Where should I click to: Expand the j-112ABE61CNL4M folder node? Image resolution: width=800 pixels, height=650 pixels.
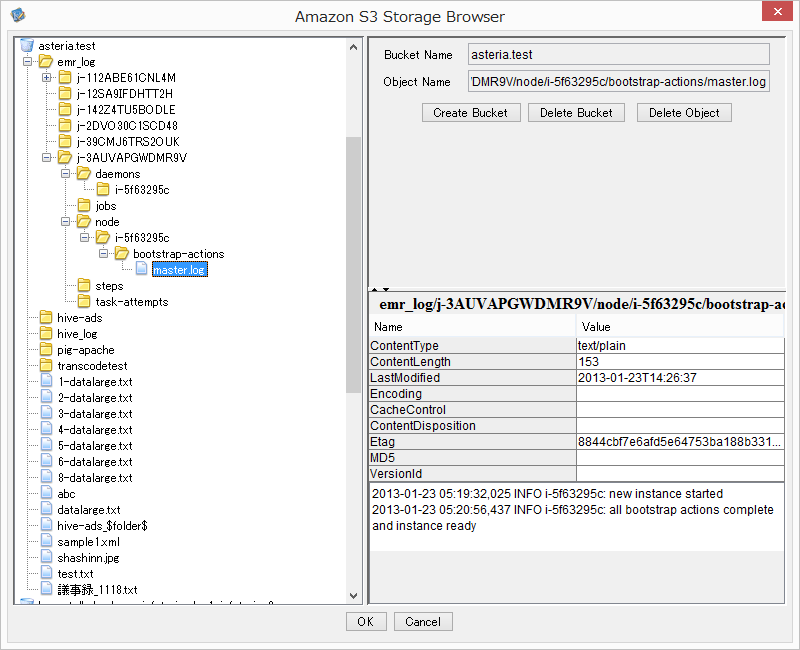[46, 78]
